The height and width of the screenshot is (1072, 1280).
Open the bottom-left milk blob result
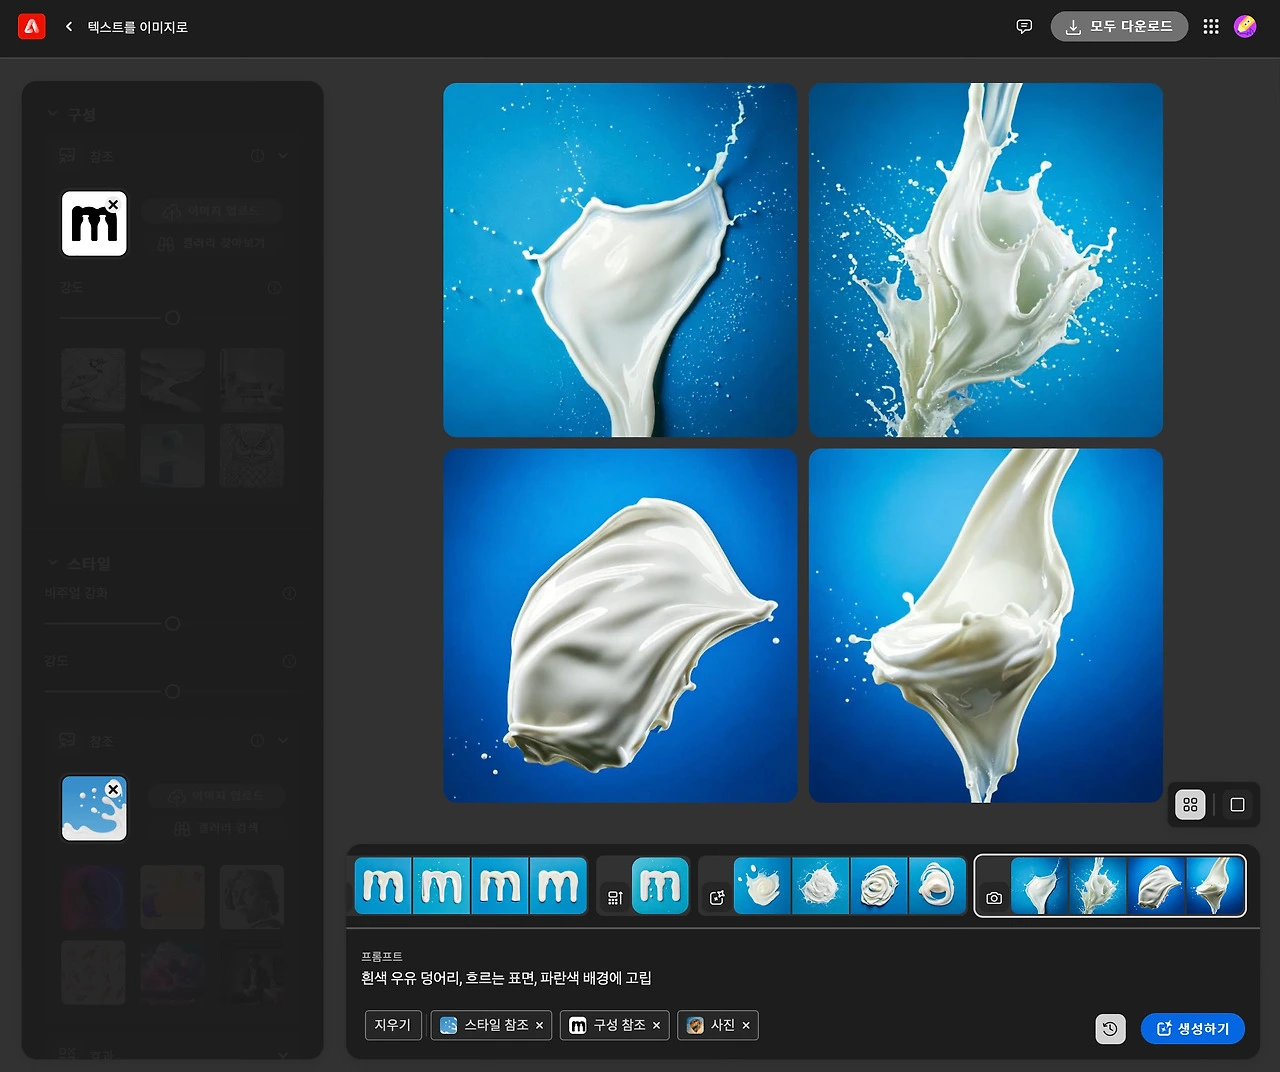(x=620, y=625)
